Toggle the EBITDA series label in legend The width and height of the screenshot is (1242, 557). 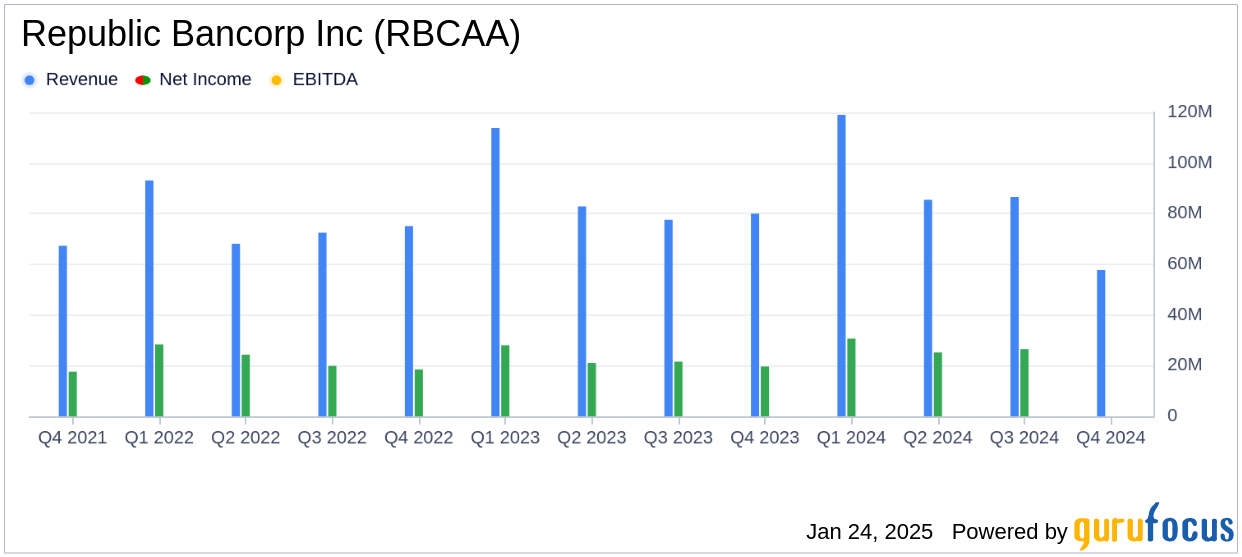[x=325, y=80]
